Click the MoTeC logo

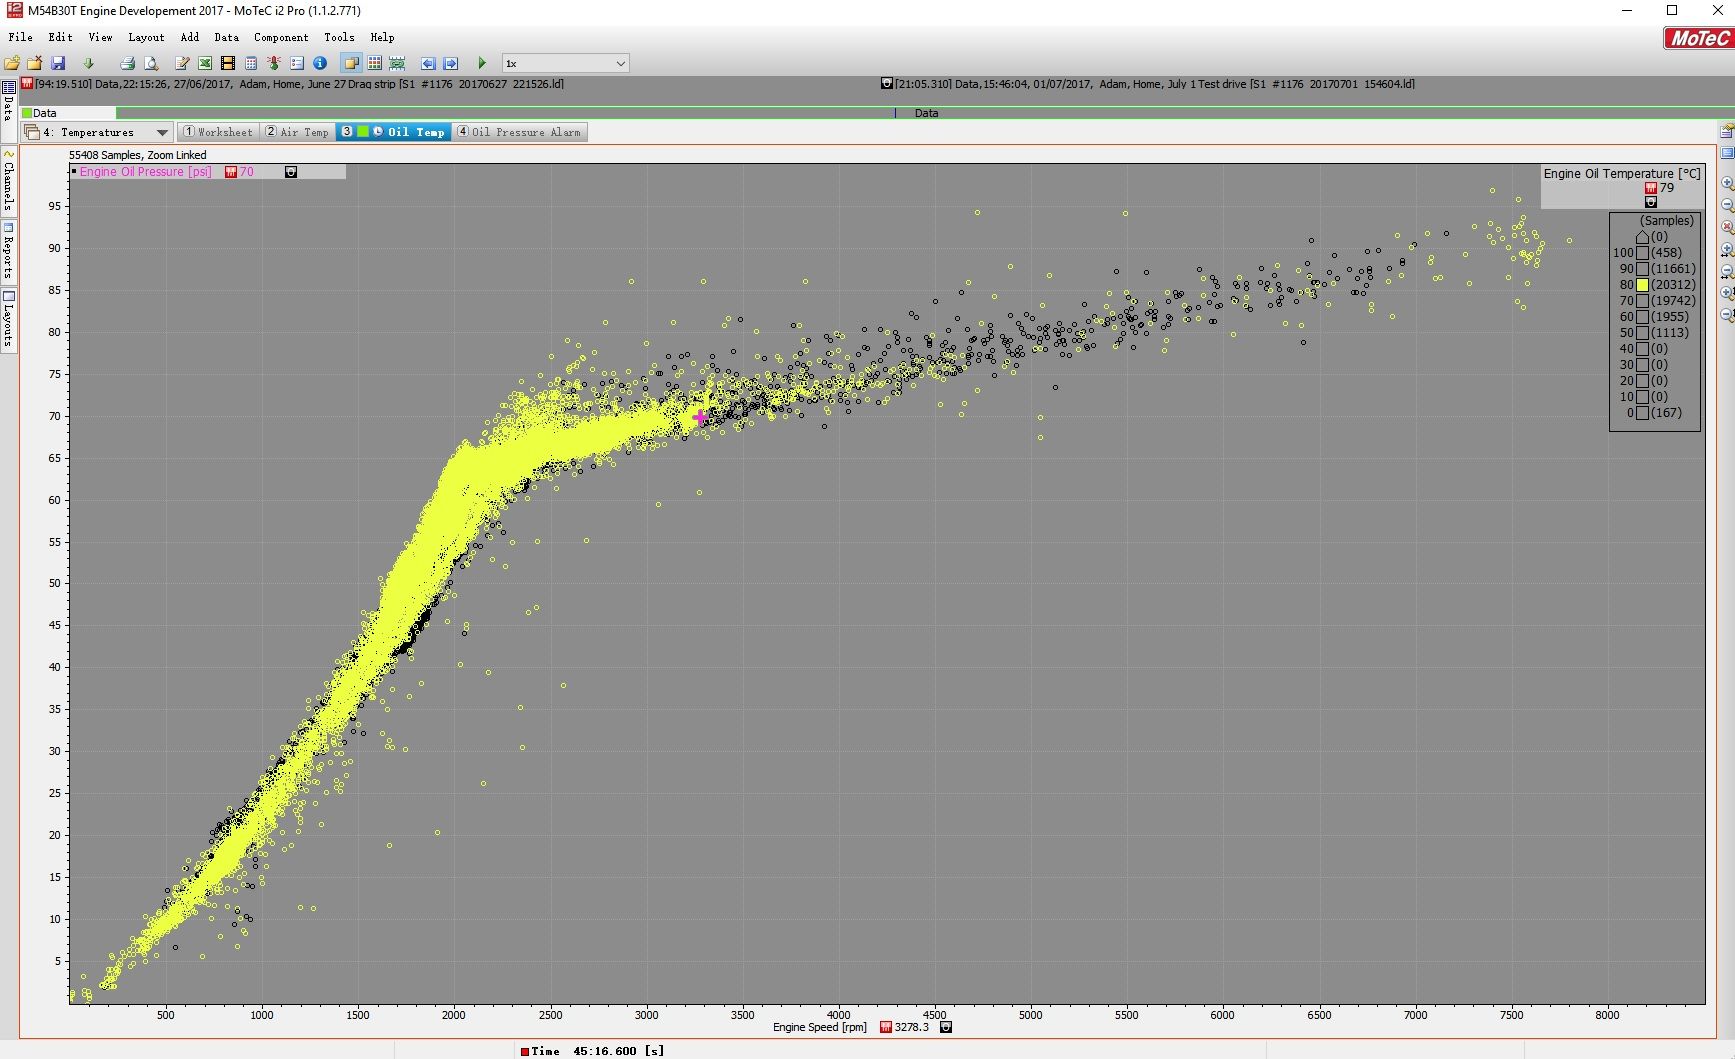point(1697,38)
